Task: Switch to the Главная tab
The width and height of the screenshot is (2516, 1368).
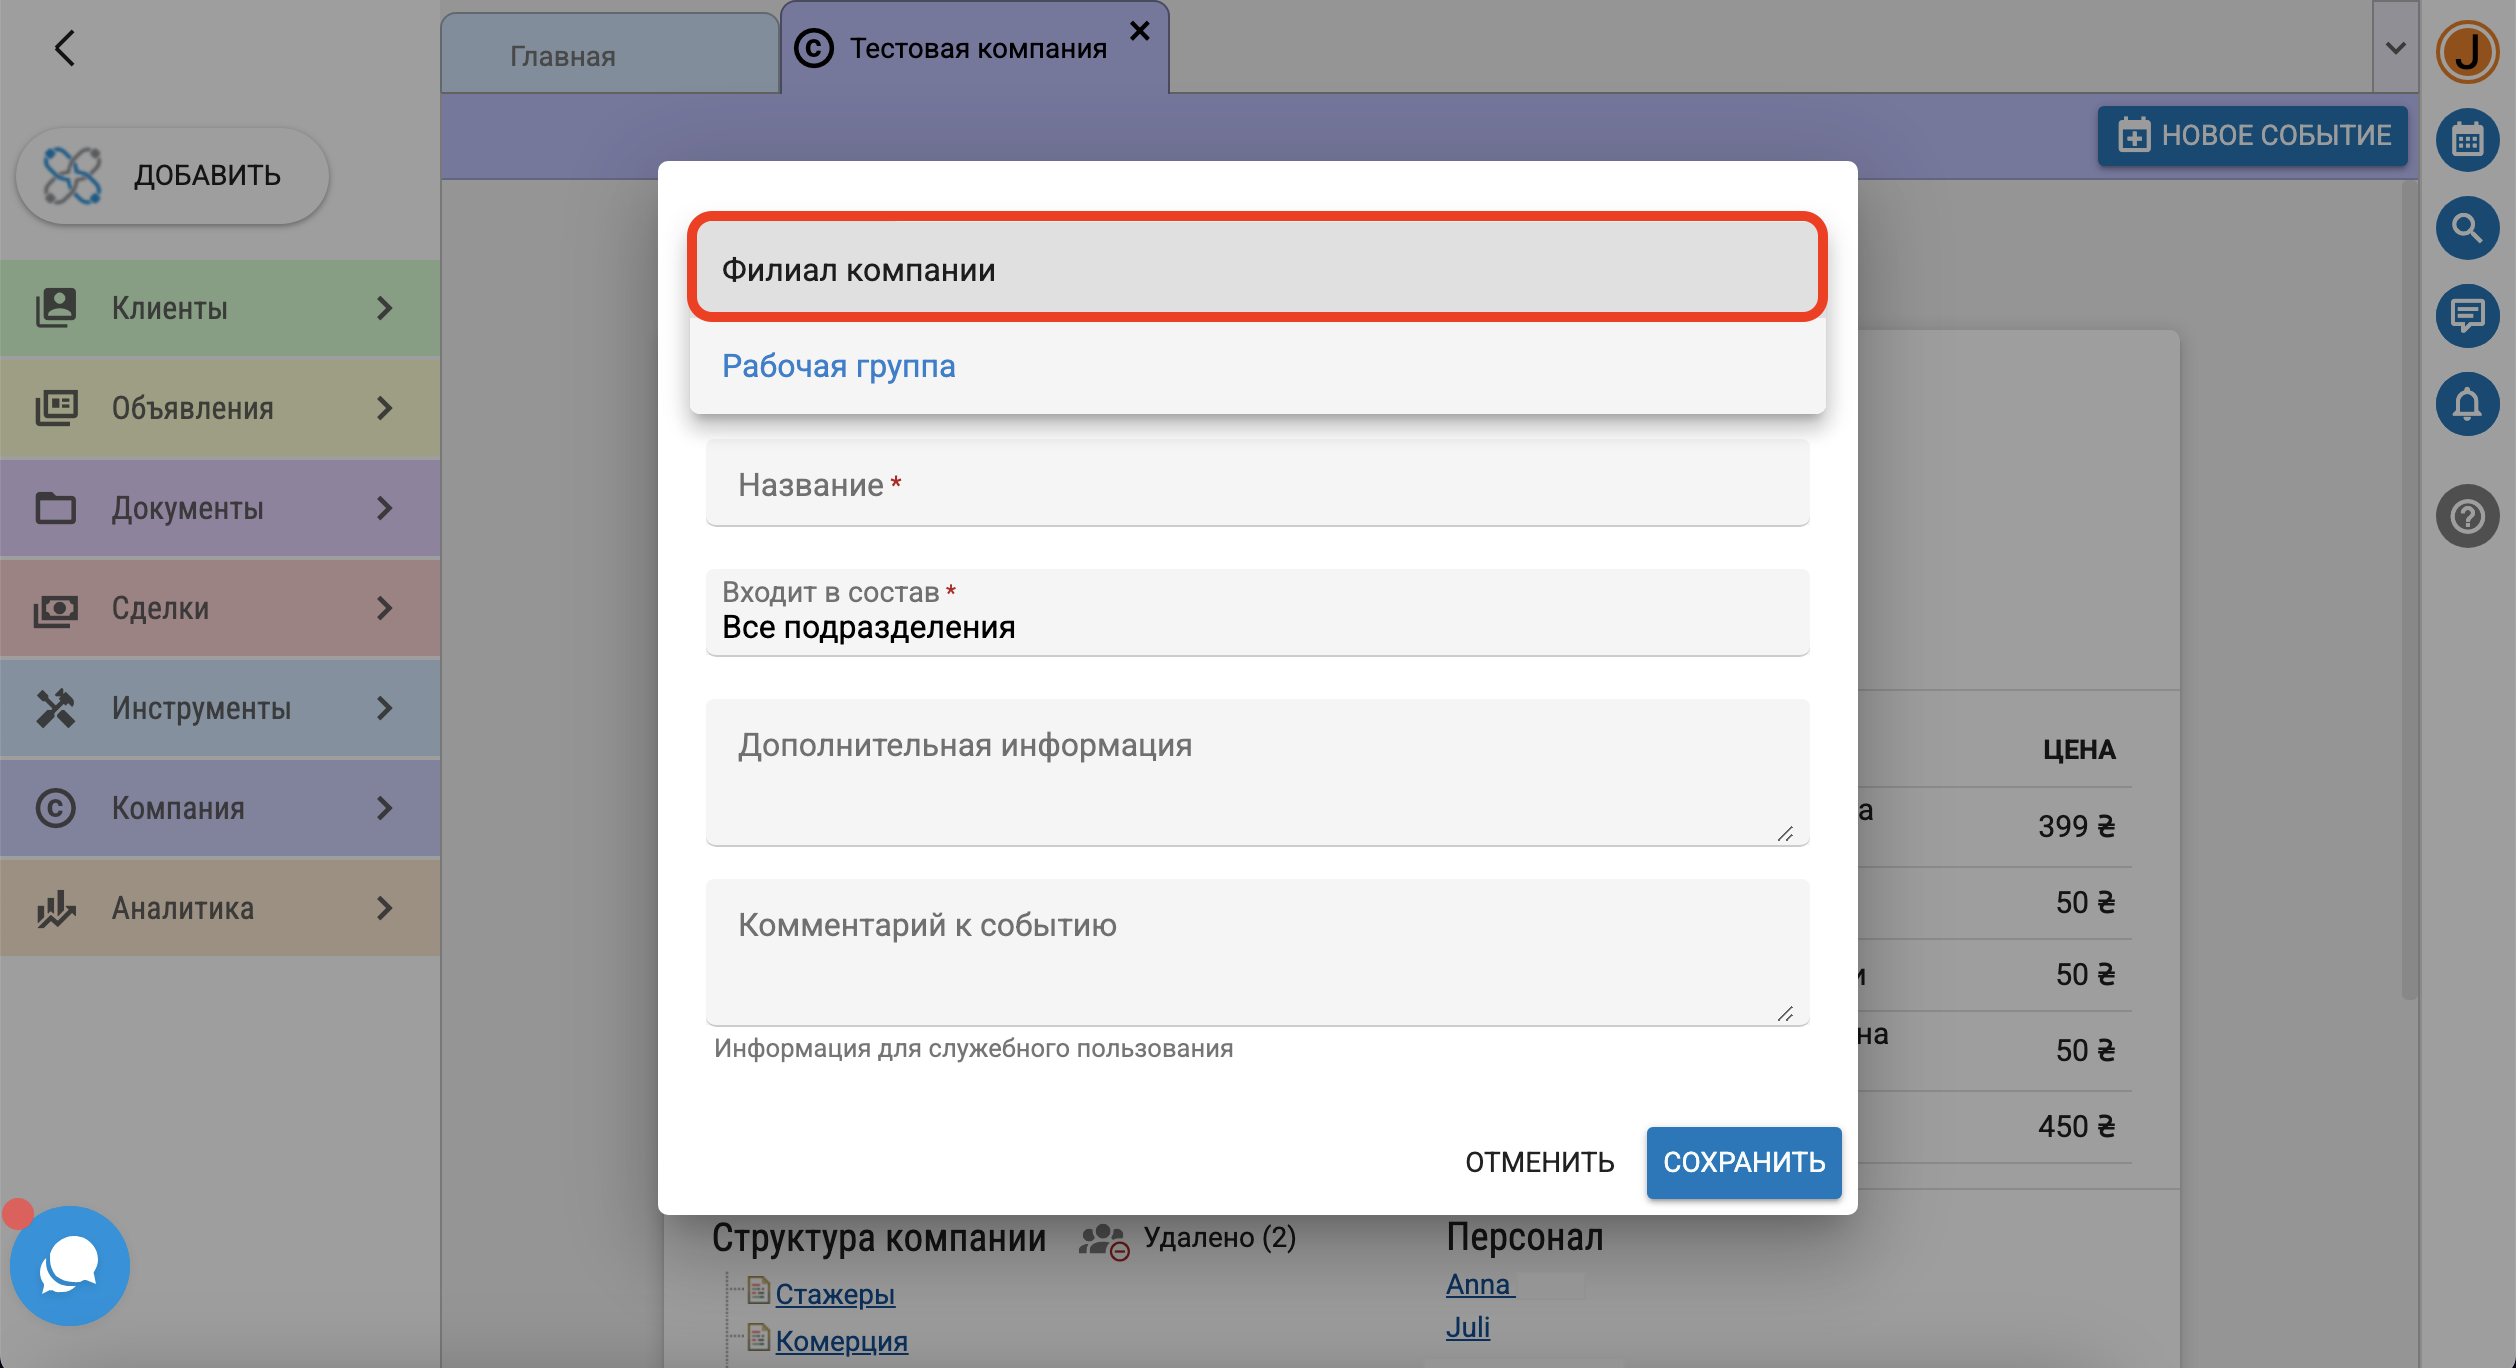Action: coord(610,56)
